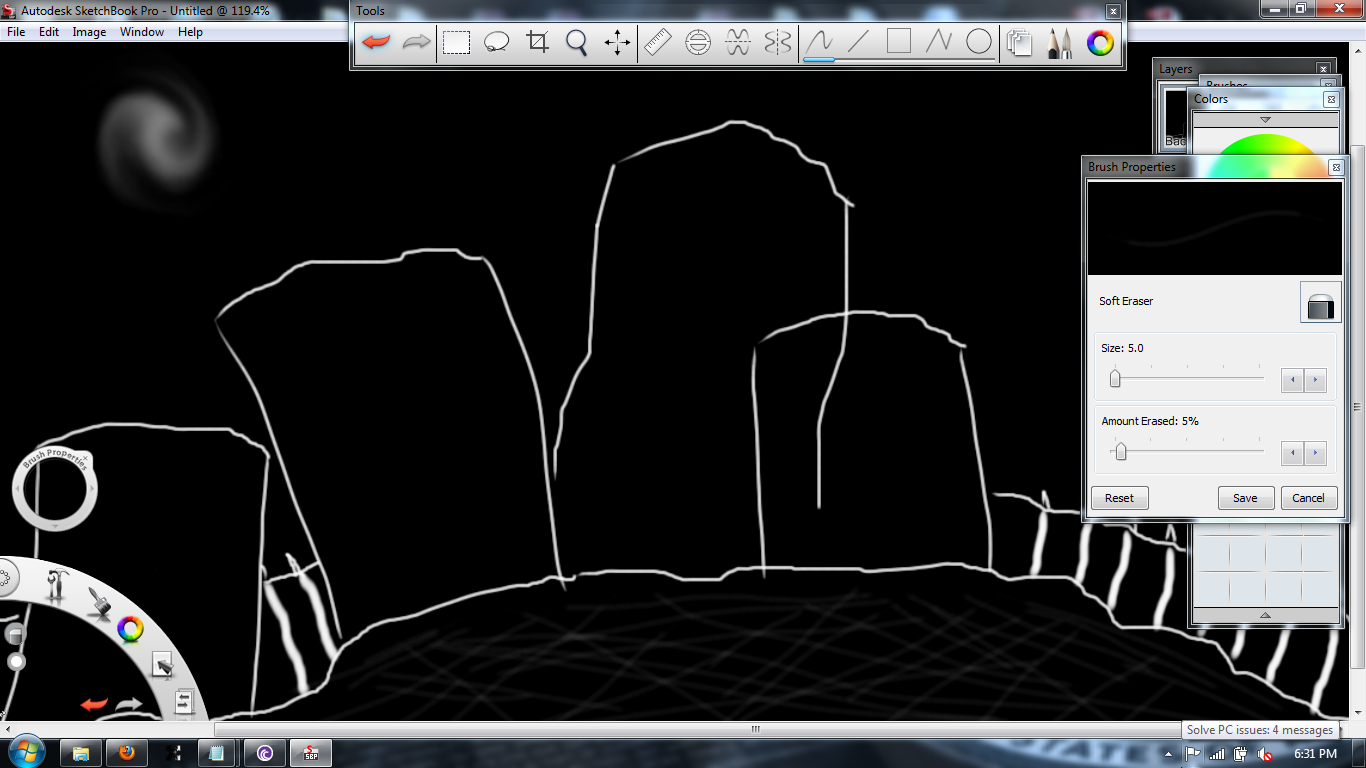Decrease brush Size with left arrow

point(1293,380)
